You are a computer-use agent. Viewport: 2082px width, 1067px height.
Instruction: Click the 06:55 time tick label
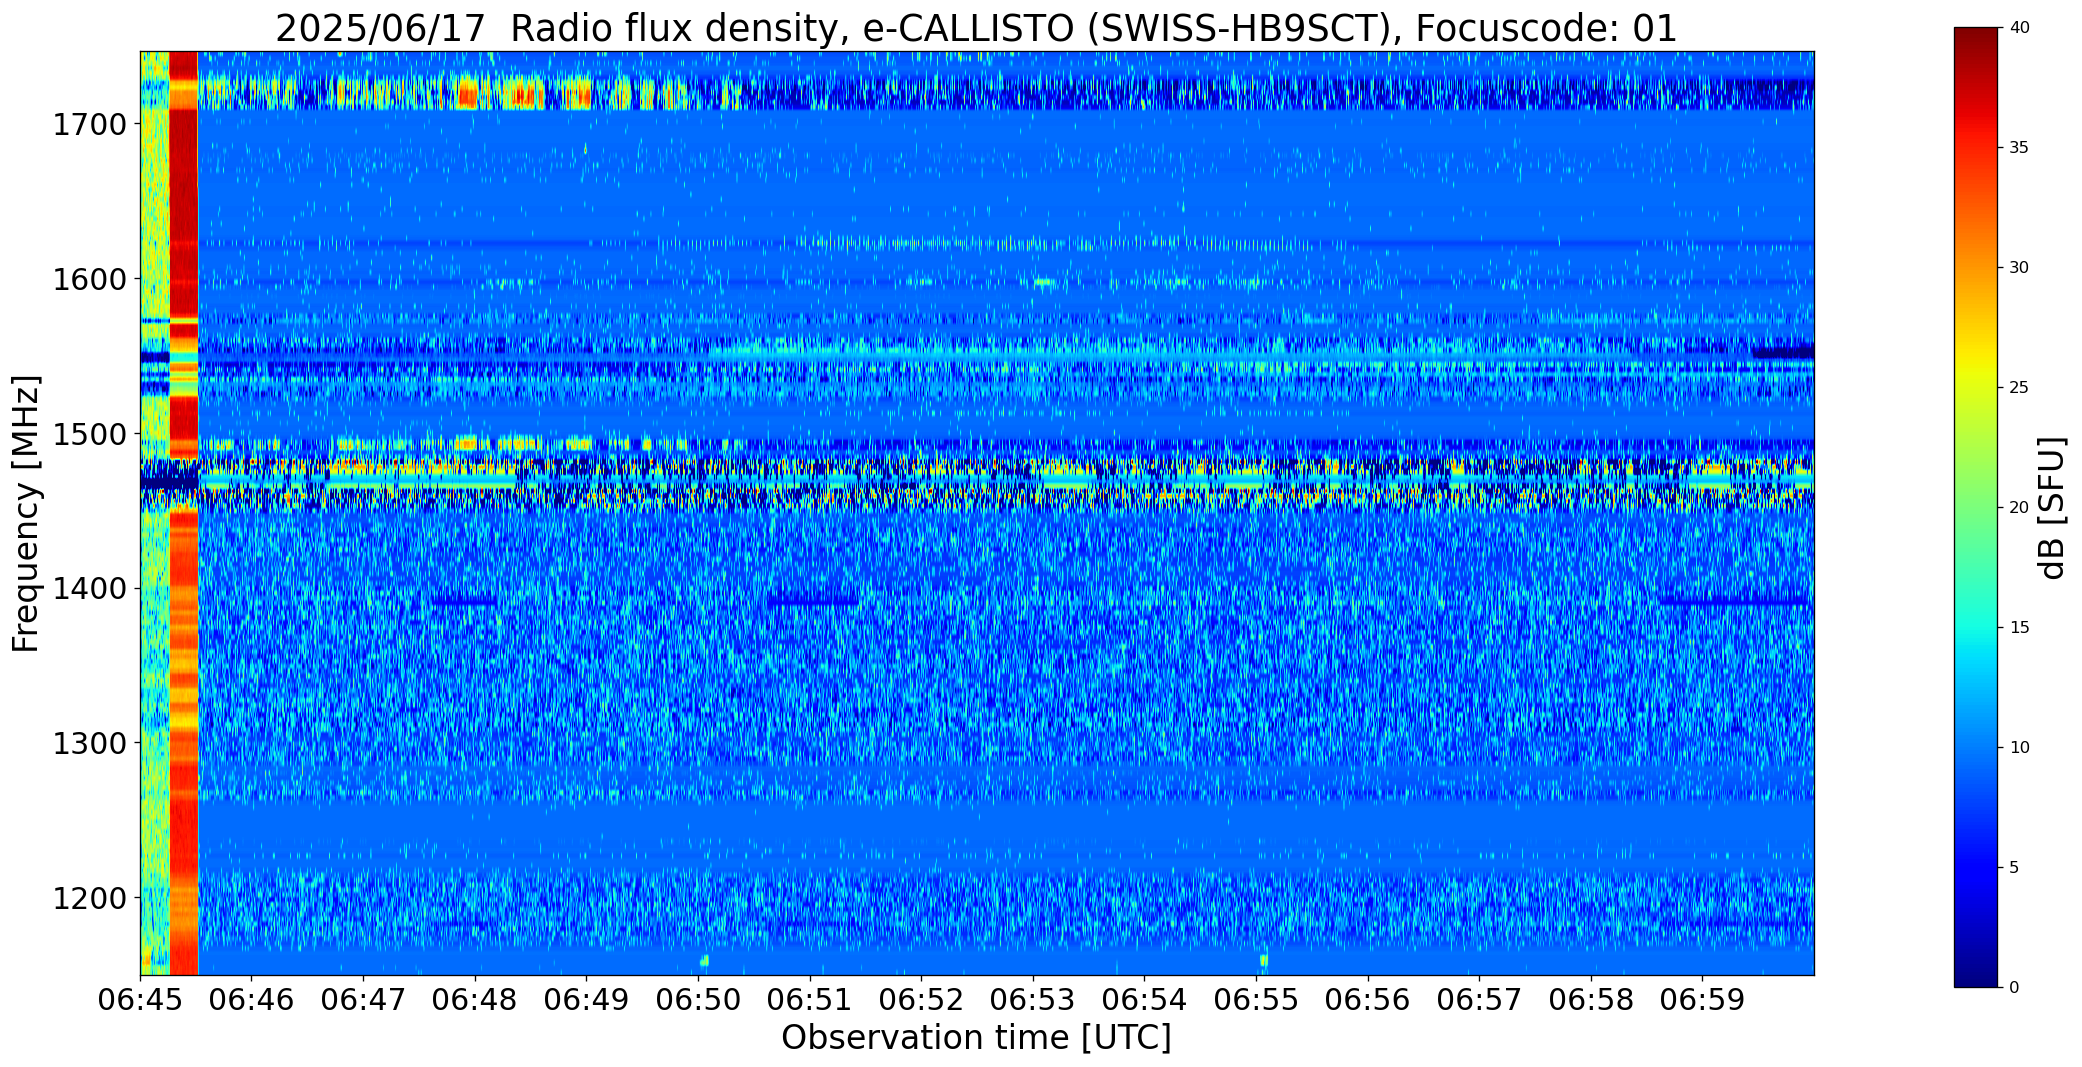coord(1256,999)
